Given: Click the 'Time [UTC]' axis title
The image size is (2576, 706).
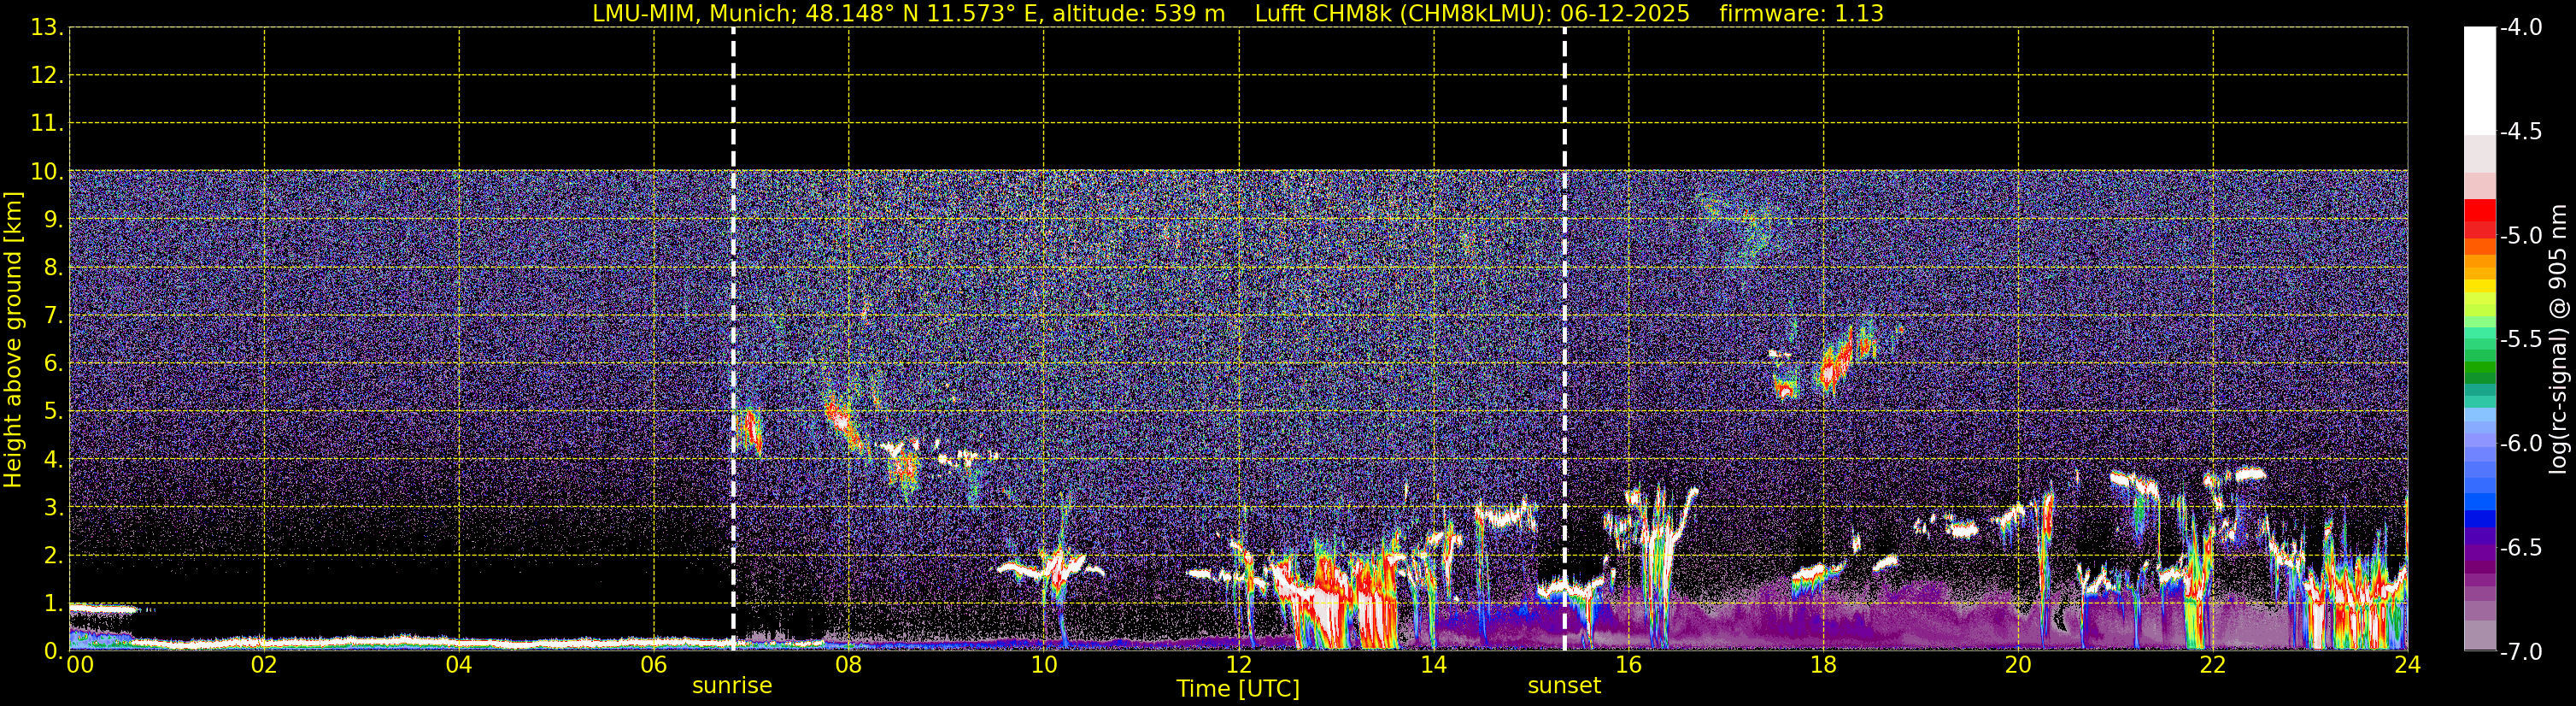Looking at the screenshot, I should 1238,689.
